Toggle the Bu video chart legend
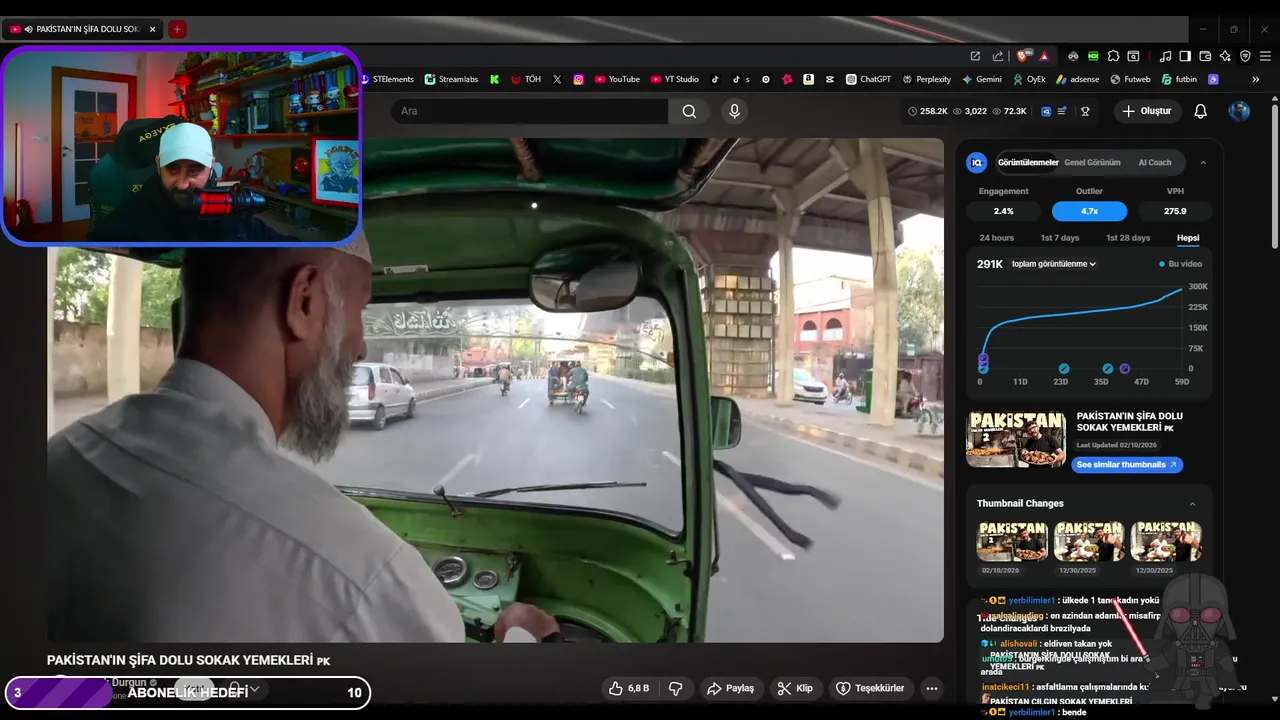The height and width of the screenshot is (720, 1280). point(1180,264)
